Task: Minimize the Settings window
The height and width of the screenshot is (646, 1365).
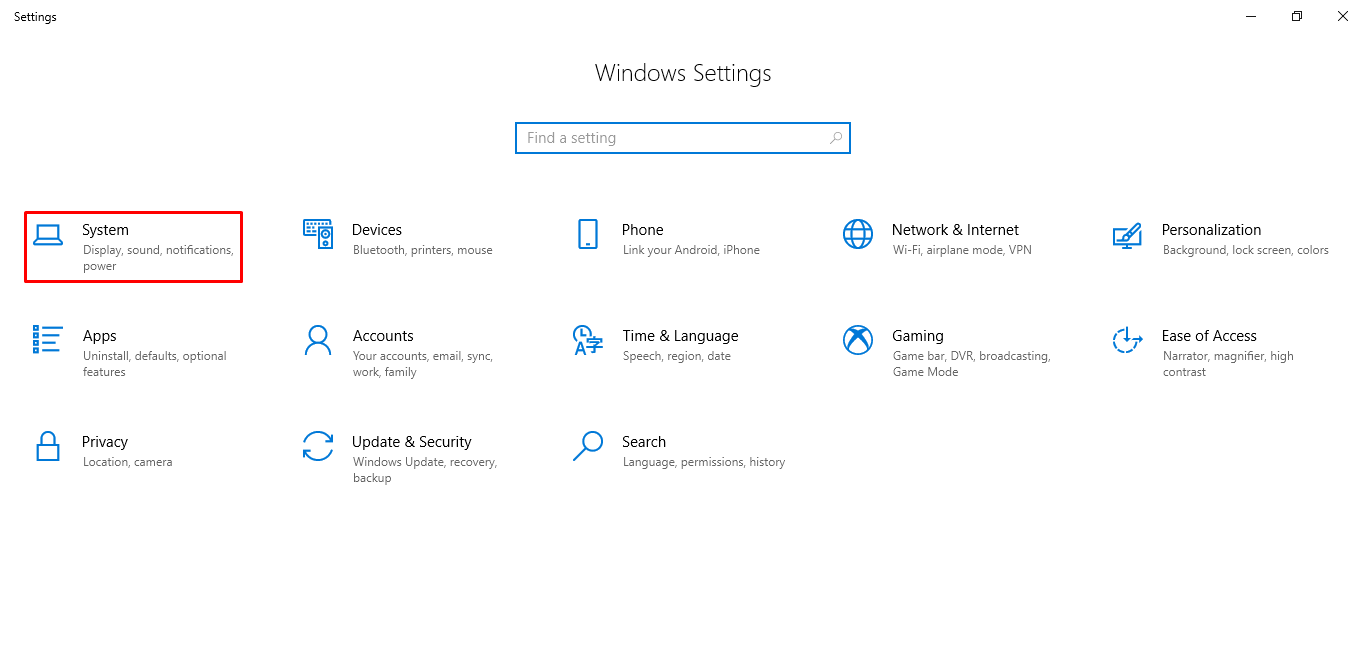Action: 1251,16
